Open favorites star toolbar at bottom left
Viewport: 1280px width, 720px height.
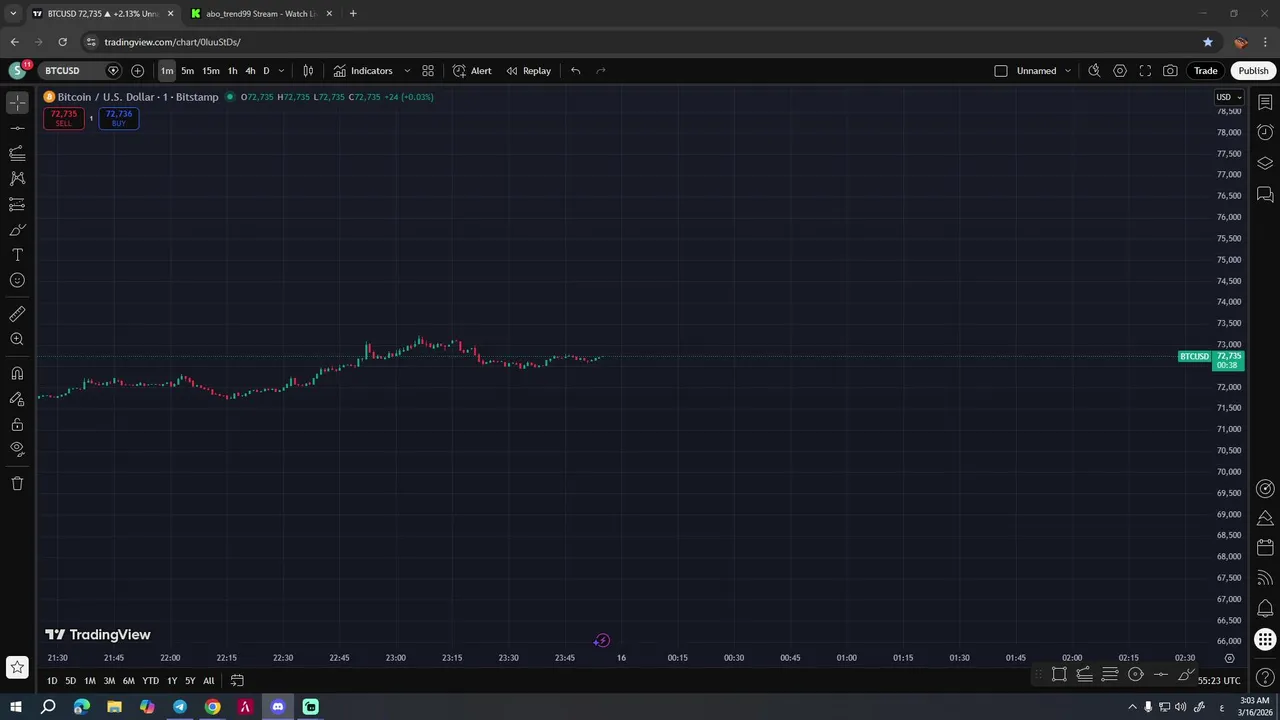click(x=17, y=666)
